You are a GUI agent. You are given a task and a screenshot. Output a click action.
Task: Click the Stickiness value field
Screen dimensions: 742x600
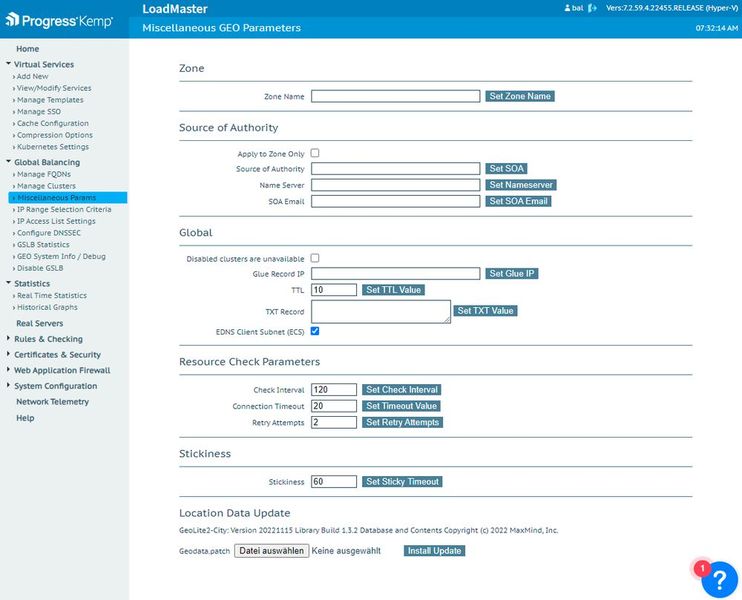334,481
